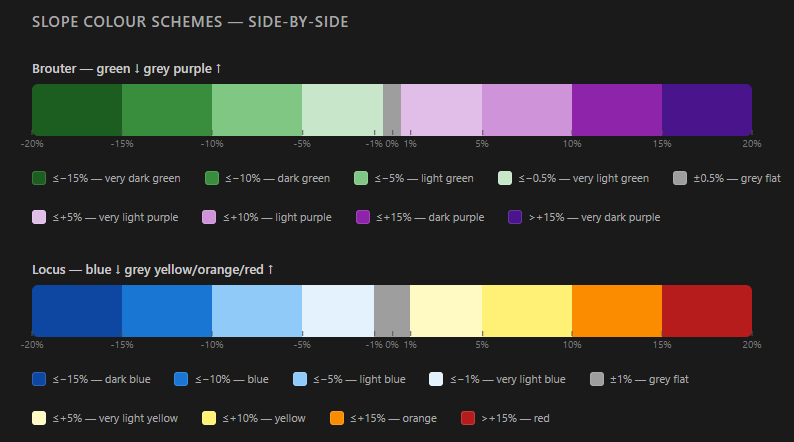Click the grey flat segment in Brouter bar
This screenshot has width=794, height=442.
[x=392, y=110]
